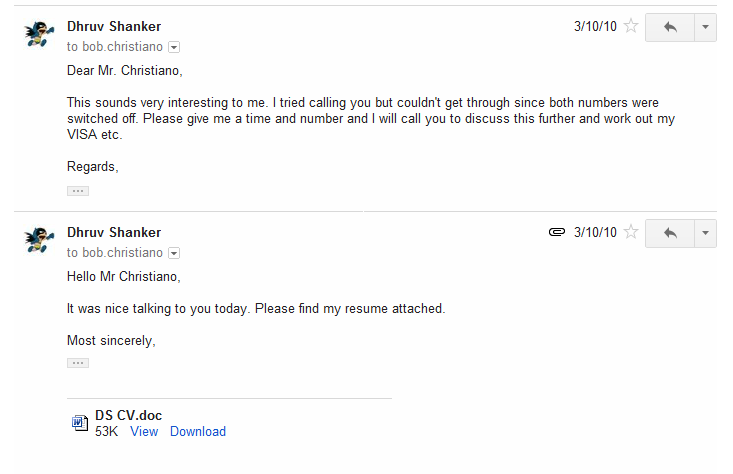Reply to the first email about VISA
Screen dimensions: 733x474
pyautogui.click(x=670, y=28)
